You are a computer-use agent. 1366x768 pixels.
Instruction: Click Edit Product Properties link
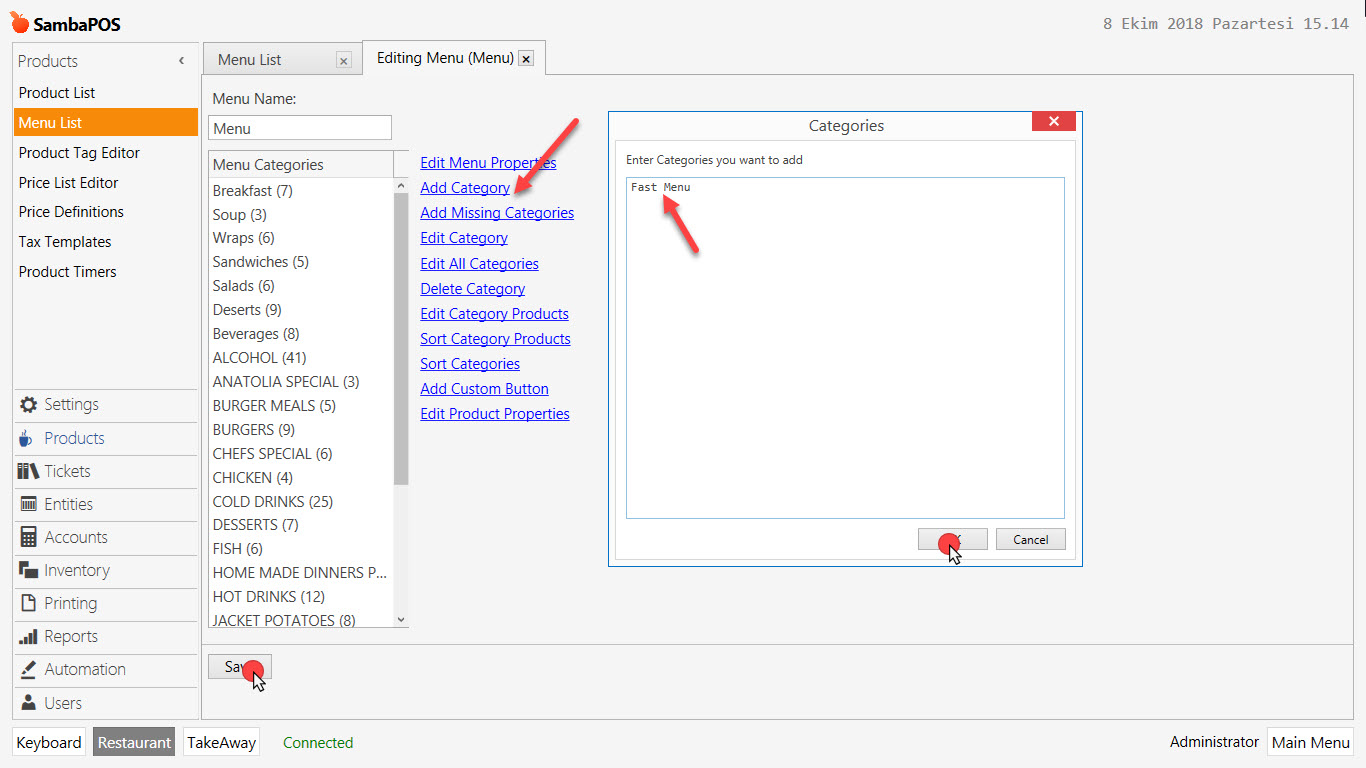(495, 414)
